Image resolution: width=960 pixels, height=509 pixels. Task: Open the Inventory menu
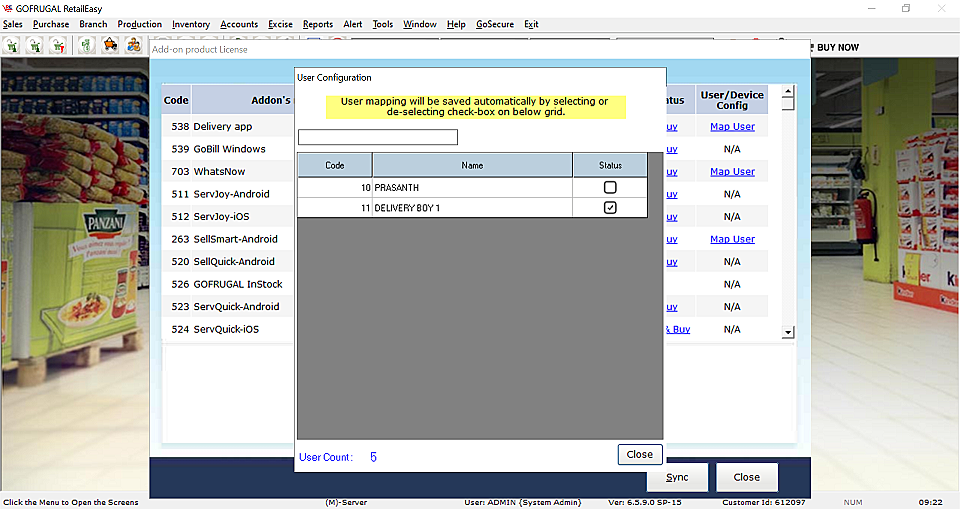pos(191,24)
